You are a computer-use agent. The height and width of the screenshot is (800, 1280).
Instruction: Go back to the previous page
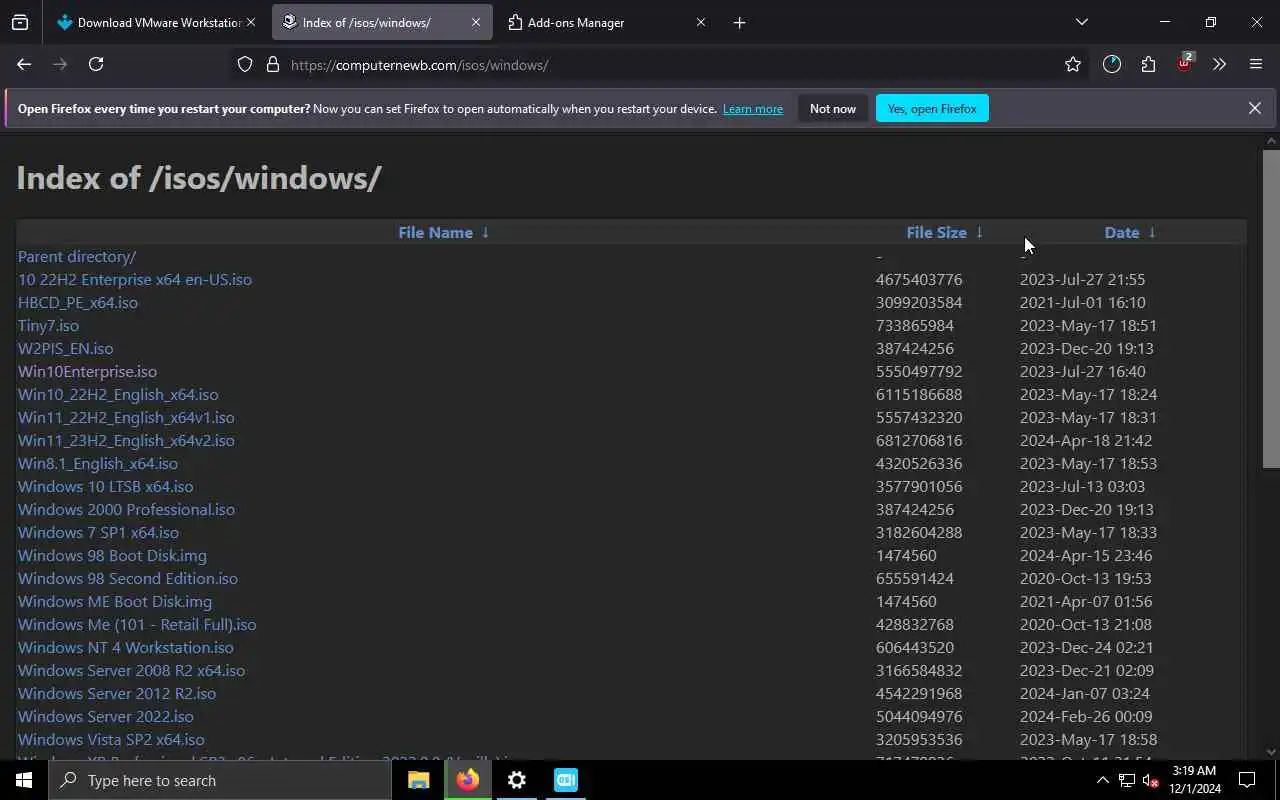(24, 64)
